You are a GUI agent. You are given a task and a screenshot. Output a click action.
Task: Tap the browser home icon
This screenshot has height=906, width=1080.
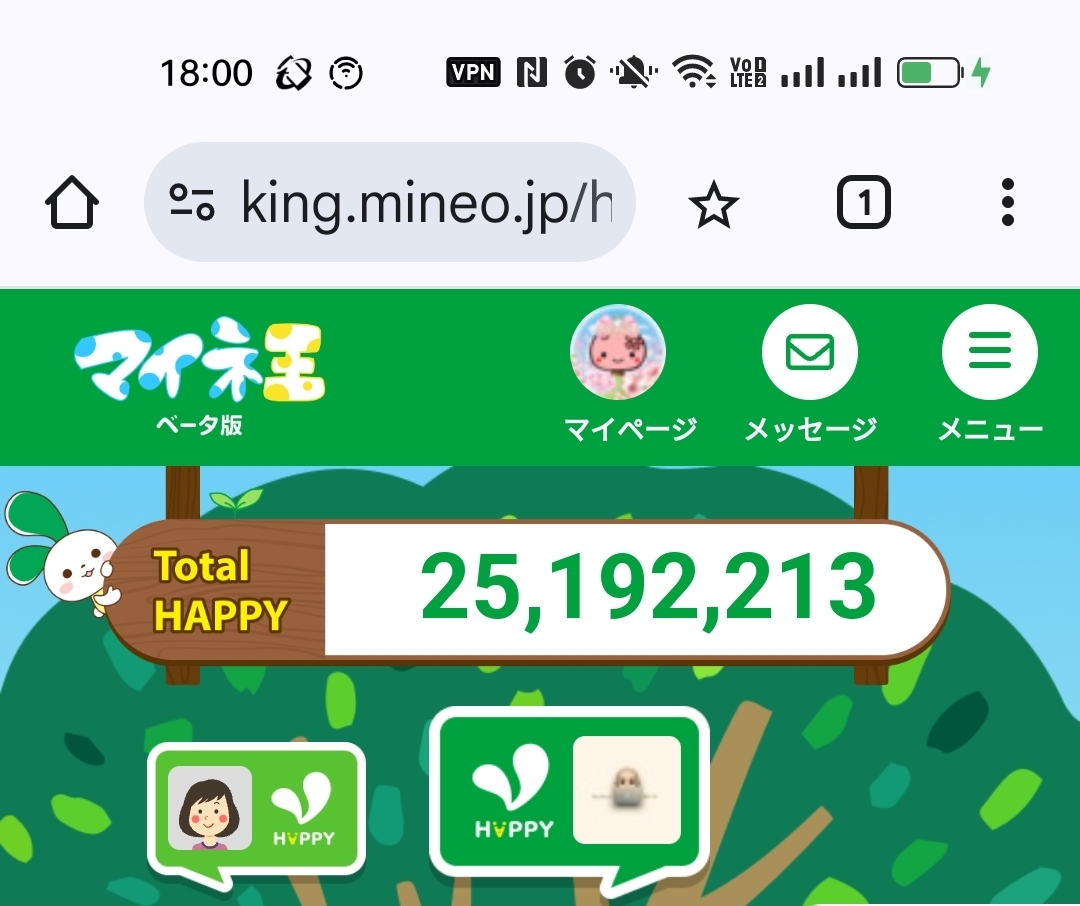click(x=72, y=203)
